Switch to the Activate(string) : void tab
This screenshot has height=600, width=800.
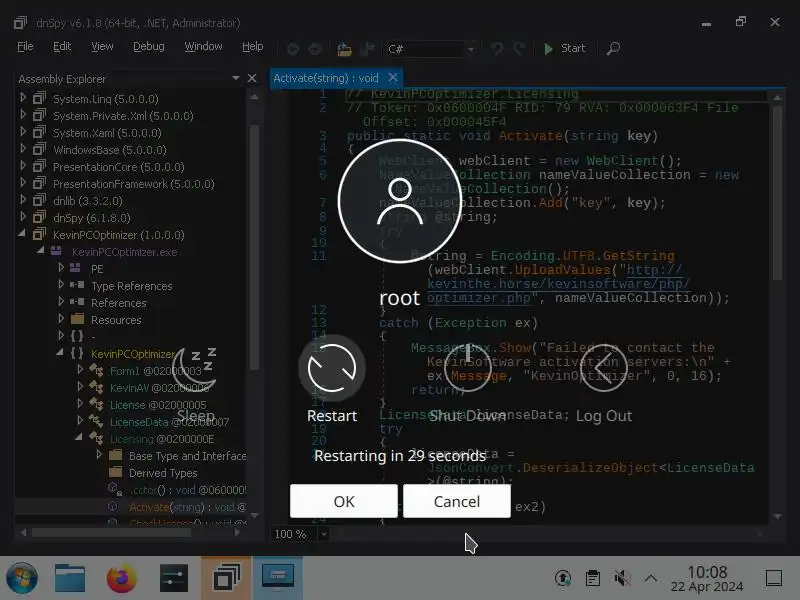(x=326, y=78)
